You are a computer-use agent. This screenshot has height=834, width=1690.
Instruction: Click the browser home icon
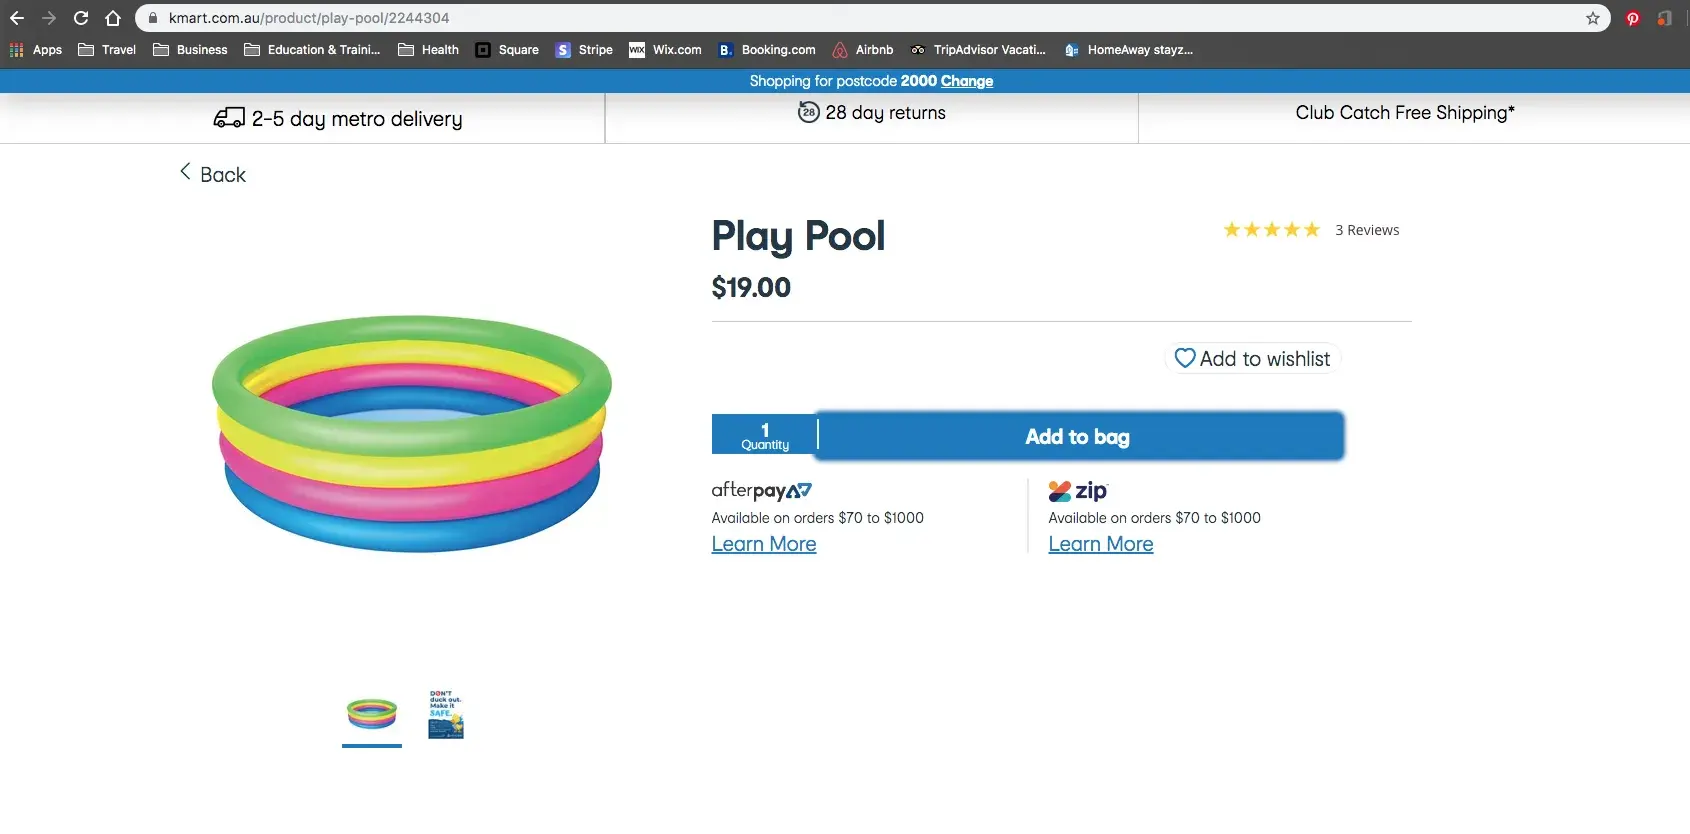tap(113, 18)
